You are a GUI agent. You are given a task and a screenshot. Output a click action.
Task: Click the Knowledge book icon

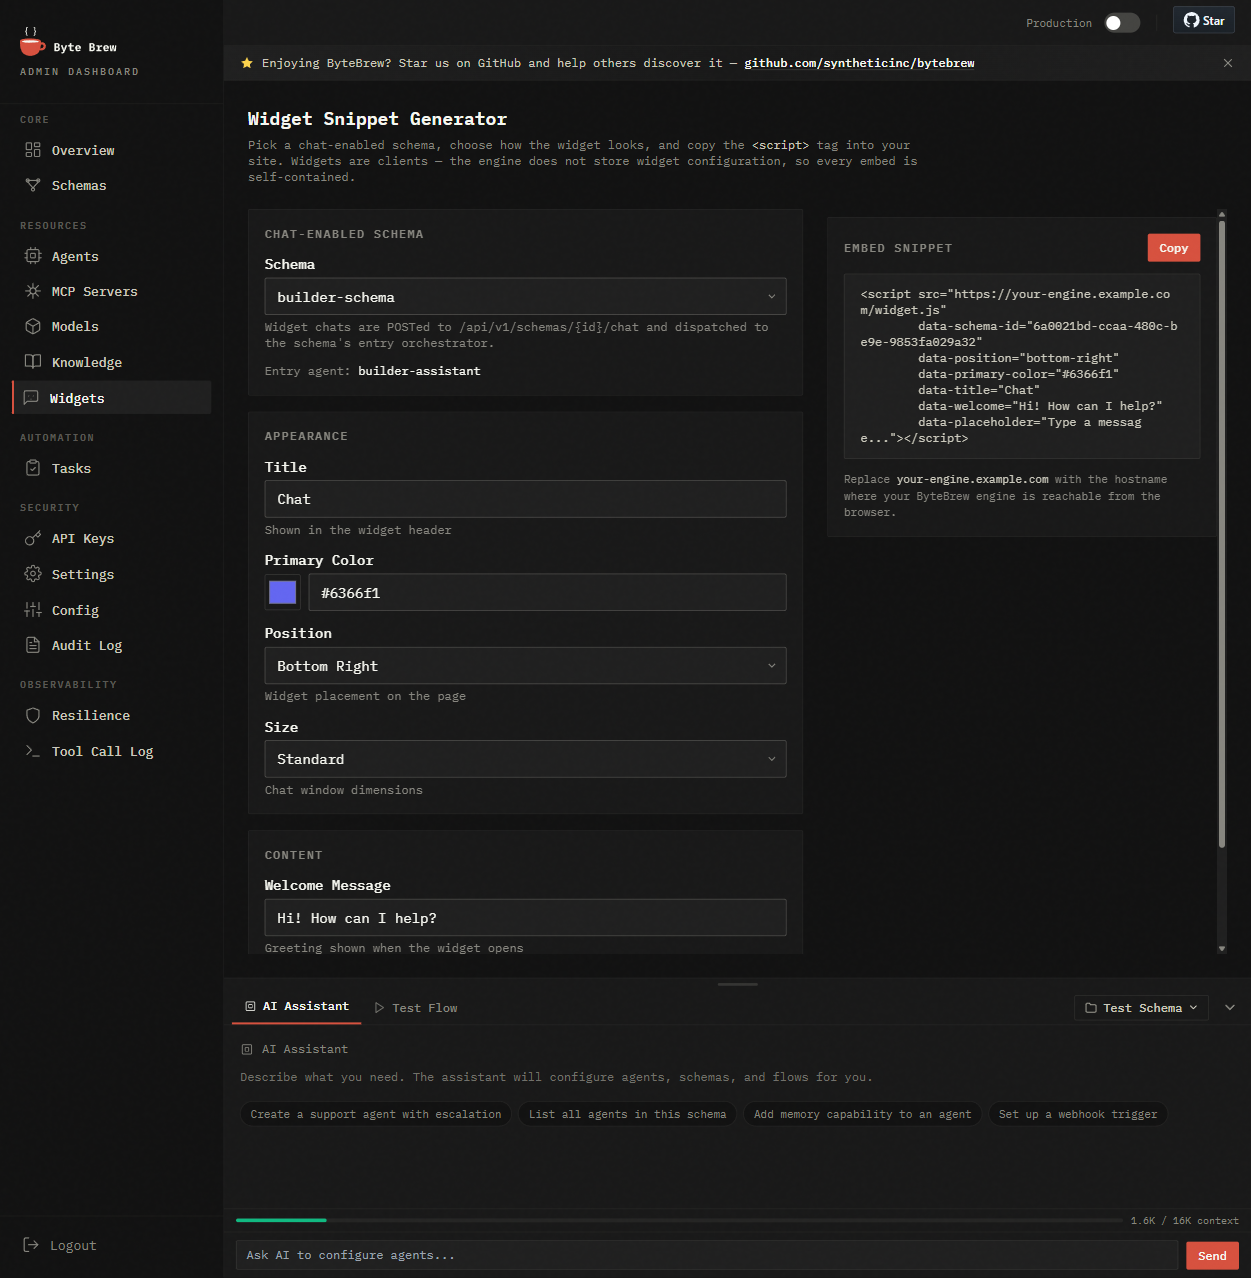point(33,362)
